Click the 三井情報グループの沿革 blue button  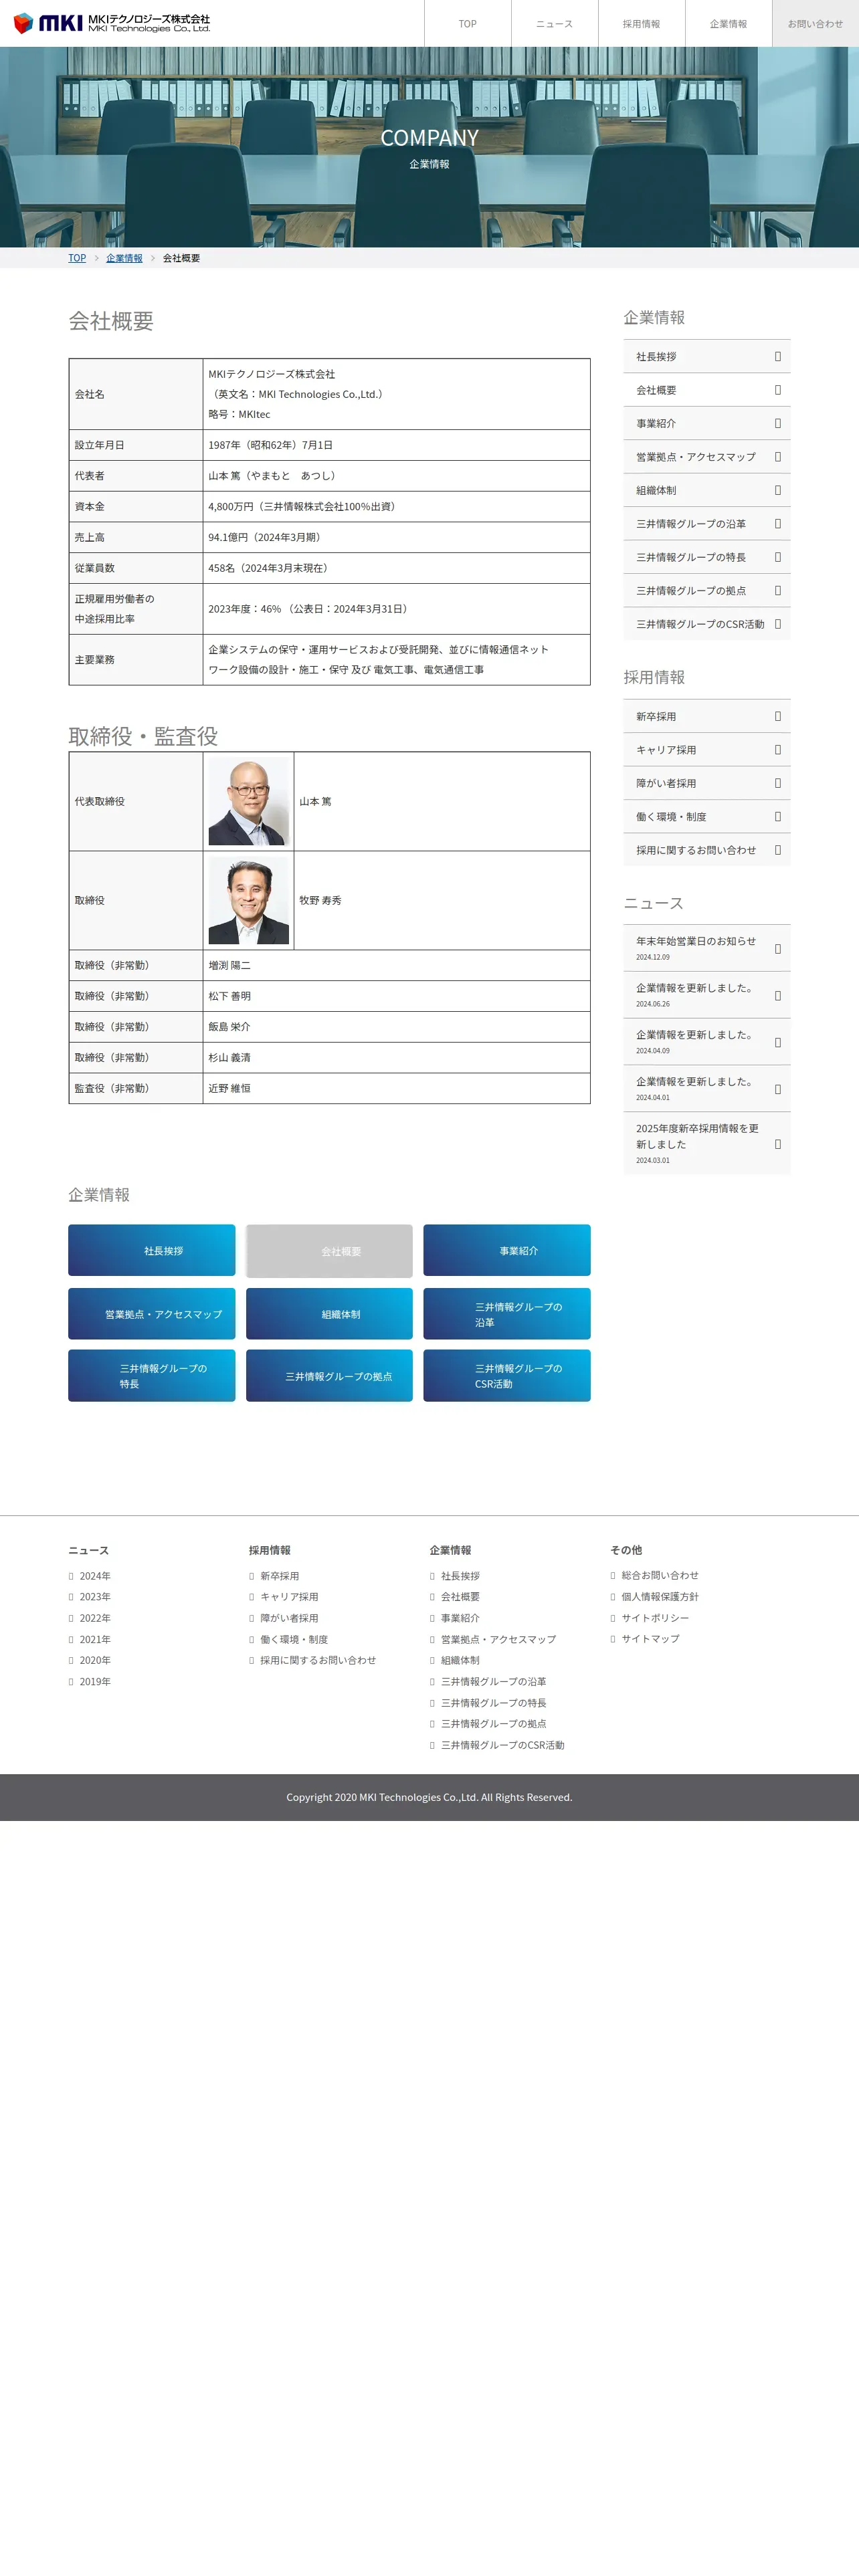click(x=507, y=1313)
